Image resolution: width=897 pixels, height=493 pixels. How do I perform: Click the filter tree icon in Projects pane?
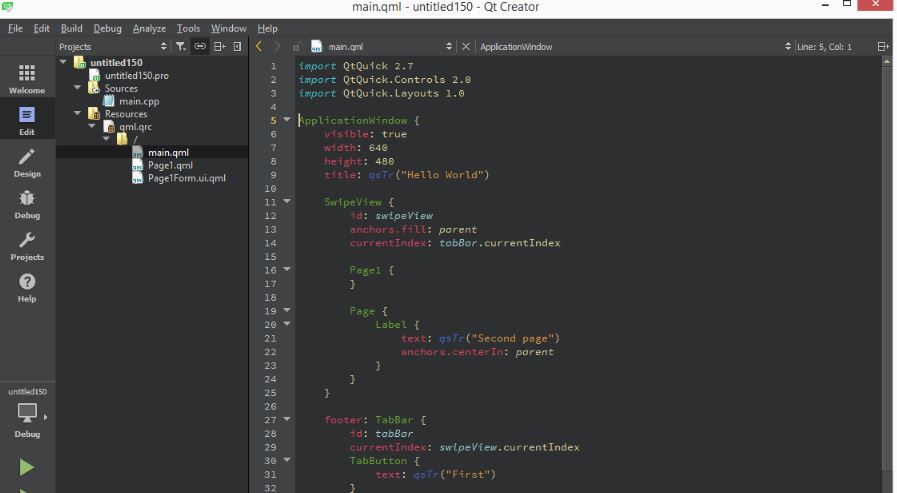181,46
